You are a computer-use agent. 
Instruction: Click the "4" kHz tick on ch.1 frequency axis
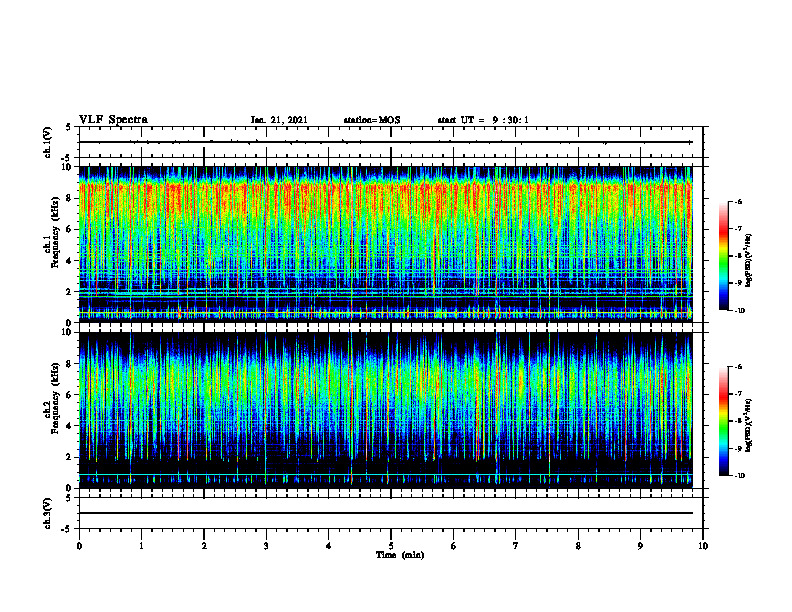(69, 261)
